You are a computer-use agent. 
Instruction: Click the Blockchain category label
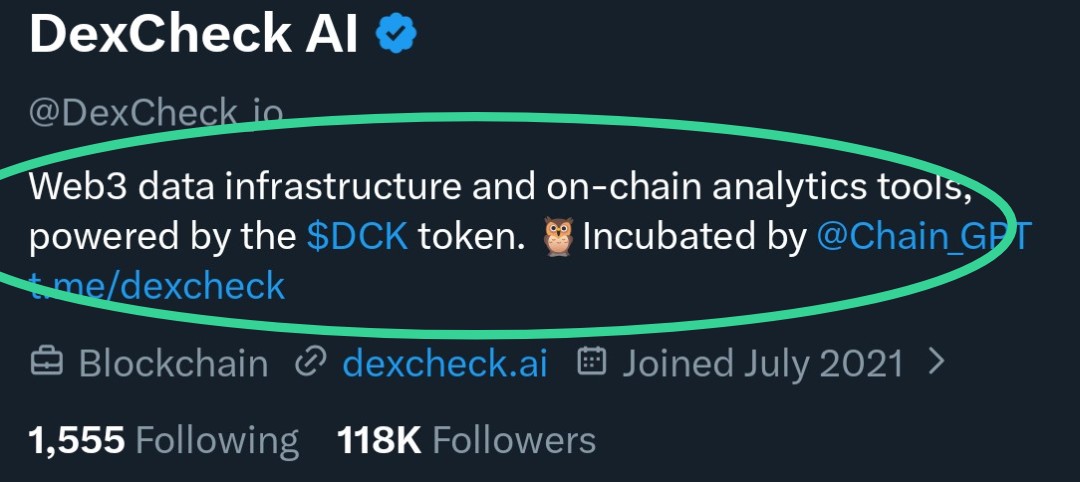coord(173,363)
